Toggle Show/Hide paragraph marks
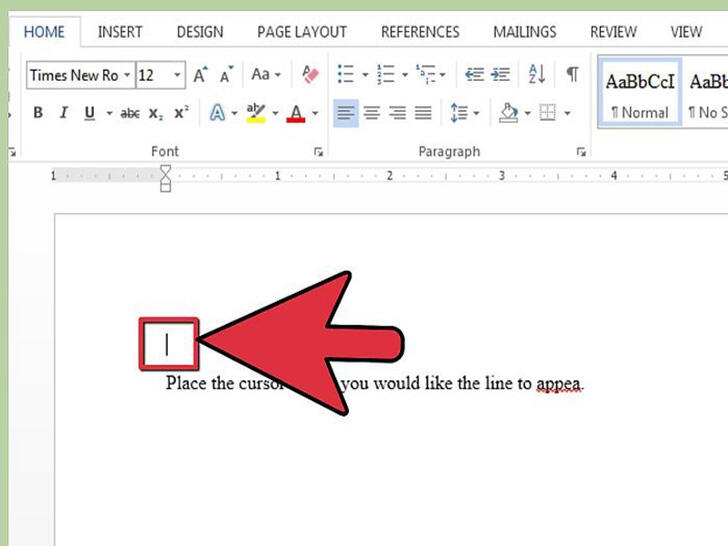This screenshot has width=728, height=546. pyautogui.click(x=572, y=74)
